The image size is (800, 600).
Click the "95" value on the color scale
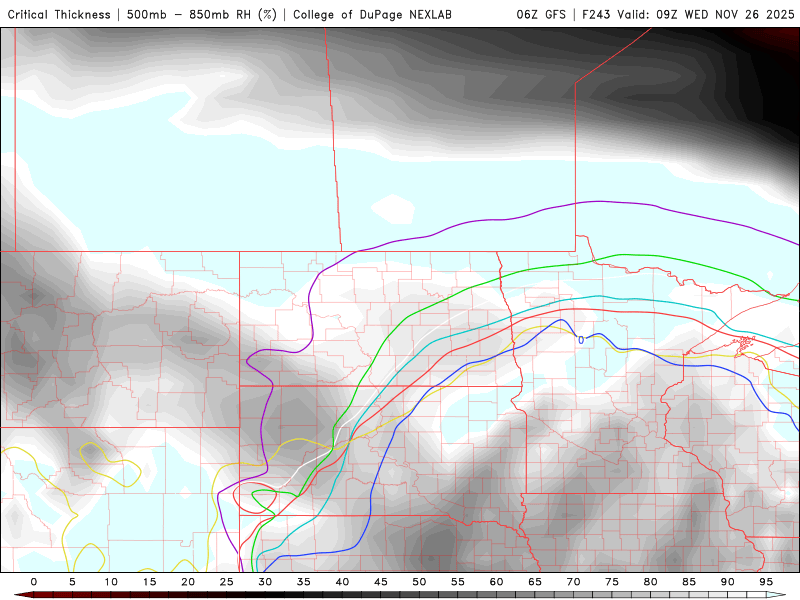[766, 582]
